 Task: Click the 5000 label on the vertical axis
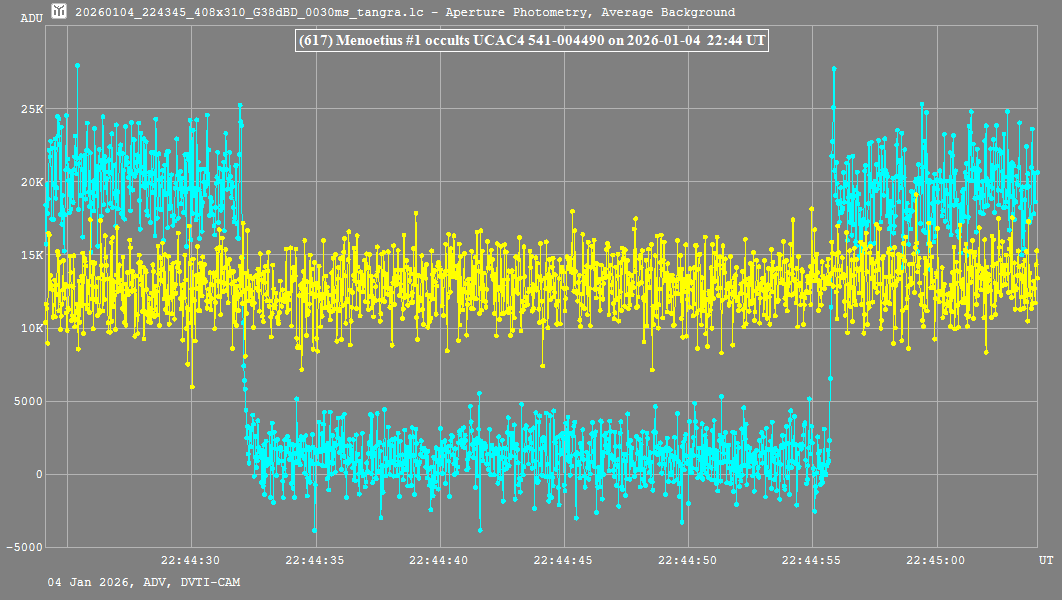point(29,401)
